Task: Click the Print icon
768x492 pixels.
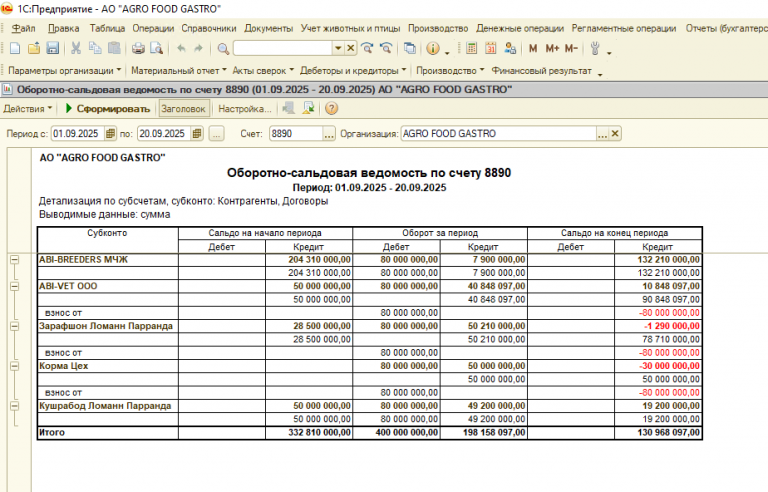Action: (x=138, y=48)
